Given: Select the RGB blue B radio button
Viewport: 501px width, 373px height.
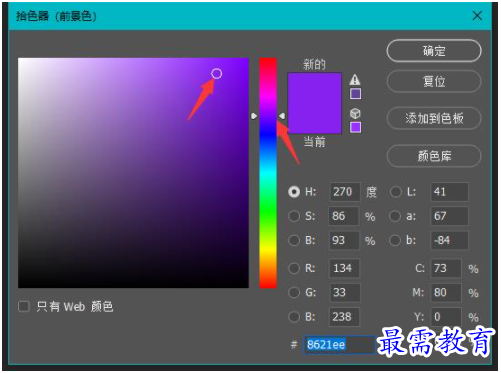Looking at the screenshot, I should (294, 316).
